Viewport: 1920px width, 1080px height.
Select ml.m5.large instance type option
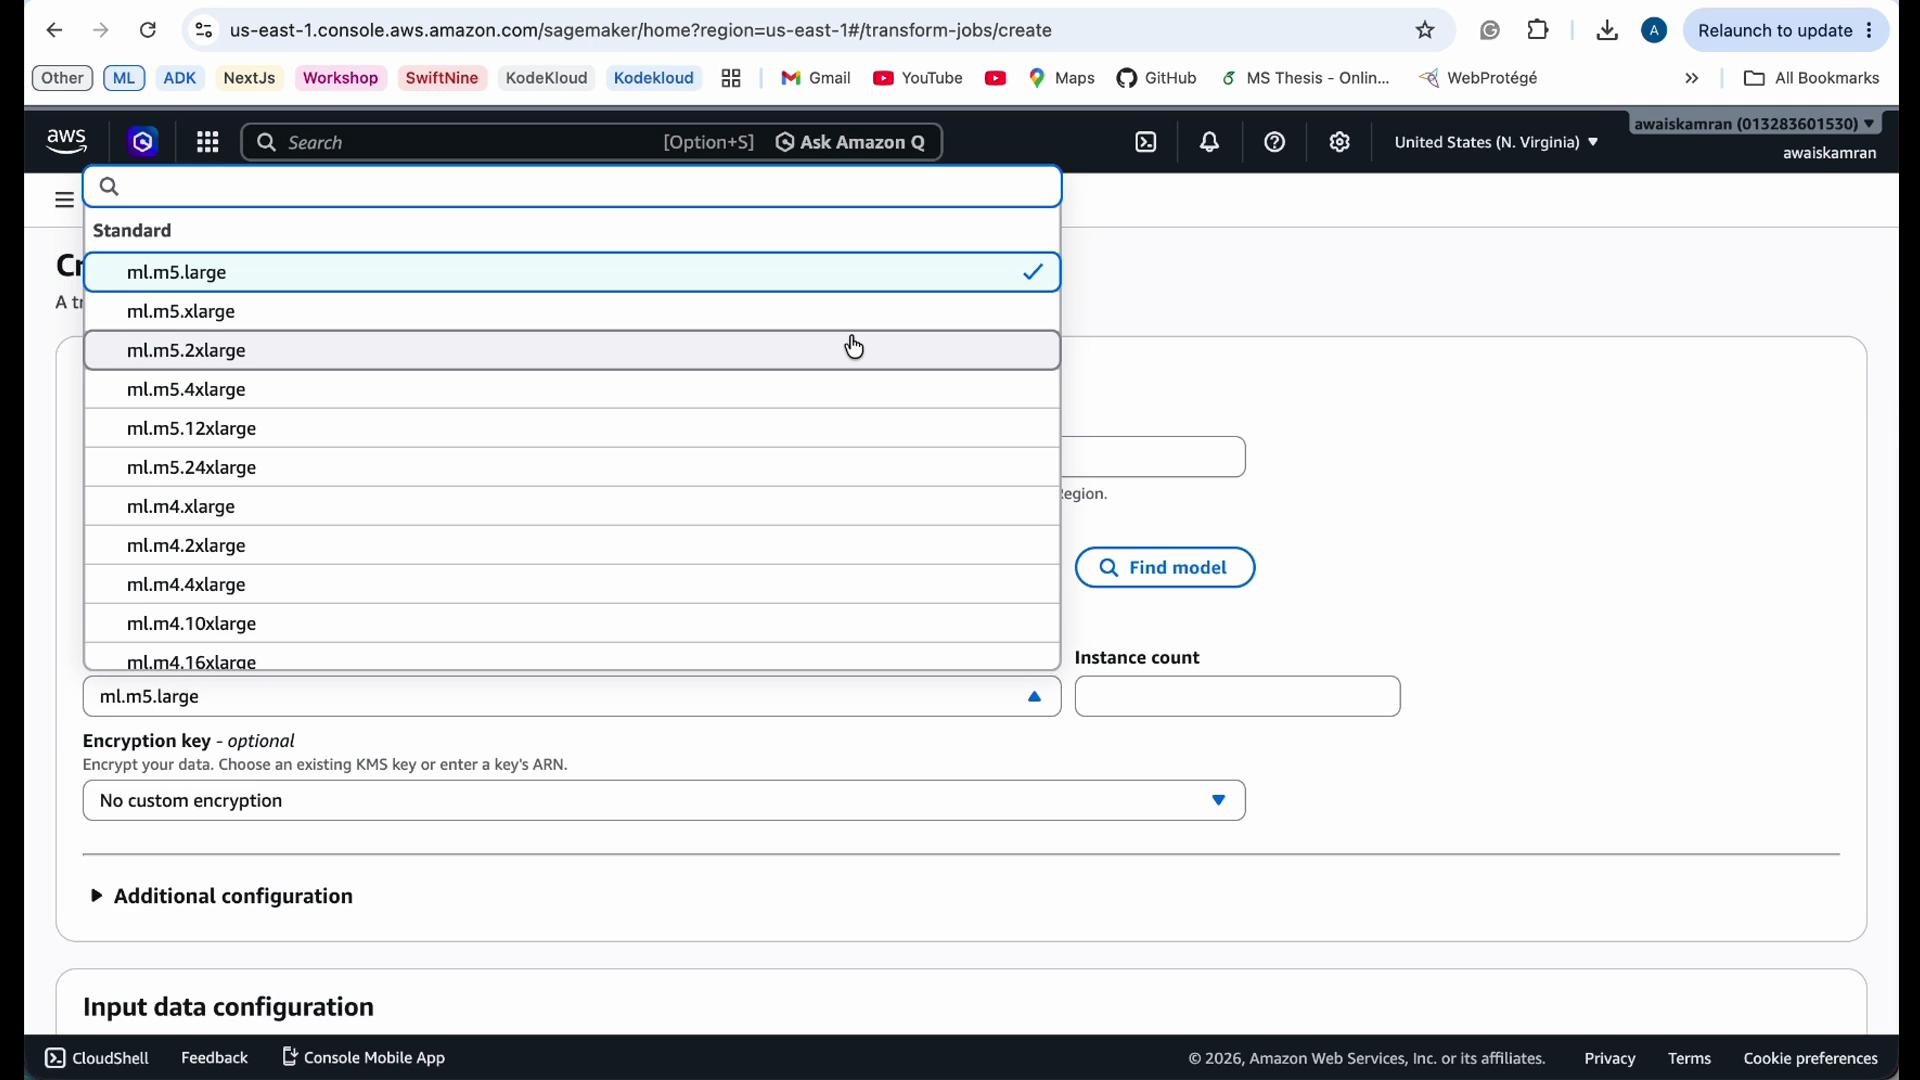[572, 273]
